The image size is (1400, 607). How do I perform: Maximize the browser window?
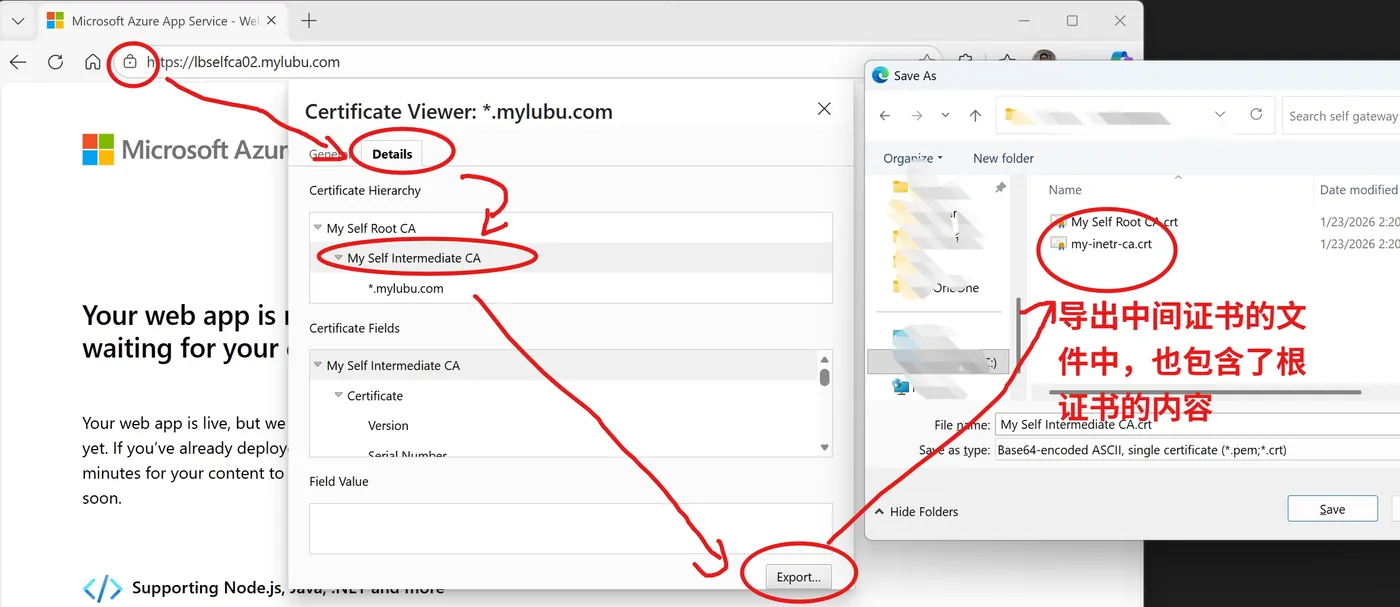click(1072, 20)
